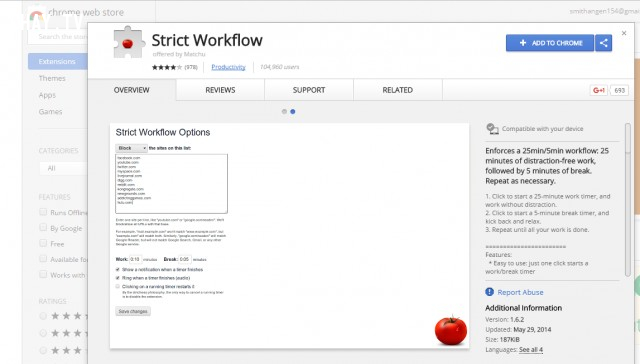Open the Block dropdown in the screenshot
The image size is (640, 364).
click(x=131, y=148)
